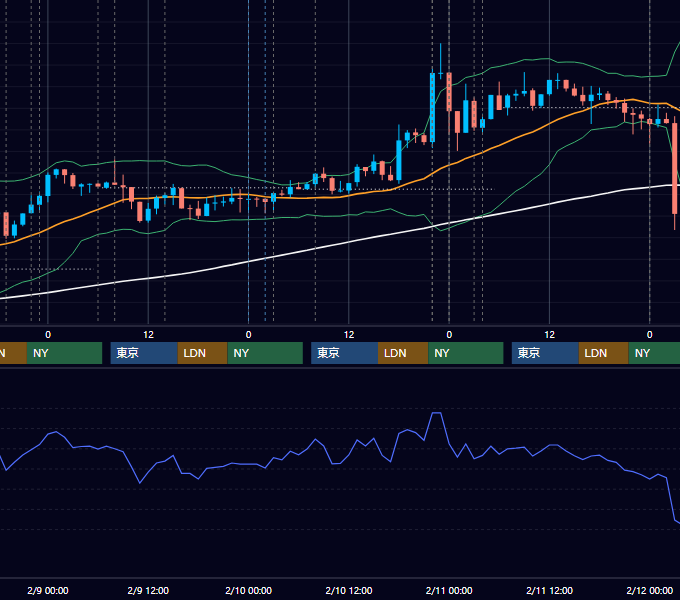Select the NY session block spanning 2/10 00:00
Screen dimensions: 680x600
coord(265,353)
